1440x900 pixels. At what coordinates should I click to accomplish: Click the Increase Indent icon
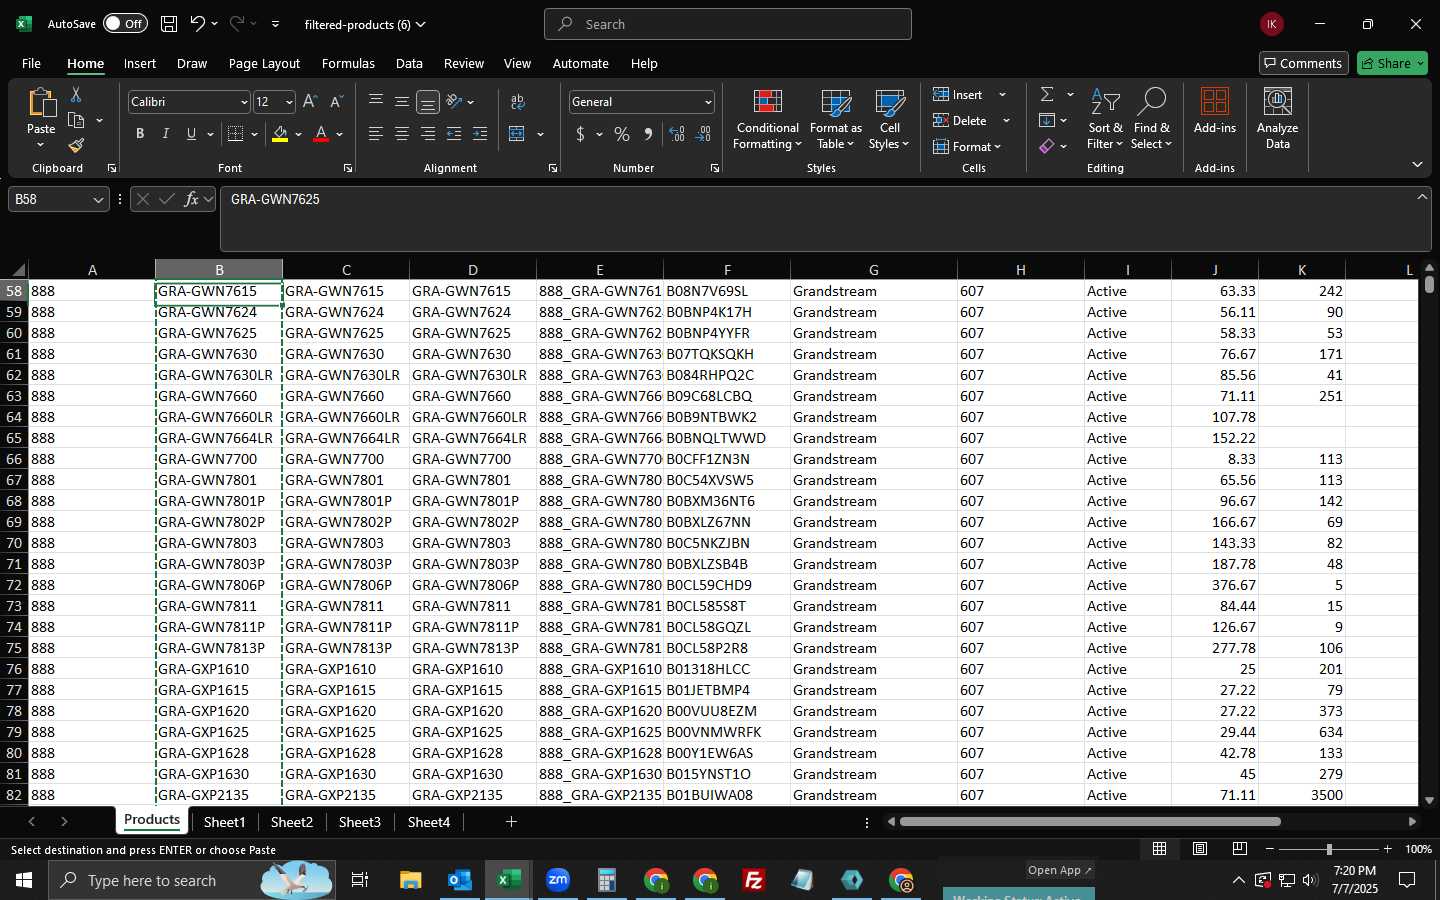click(x=480, y=134)
